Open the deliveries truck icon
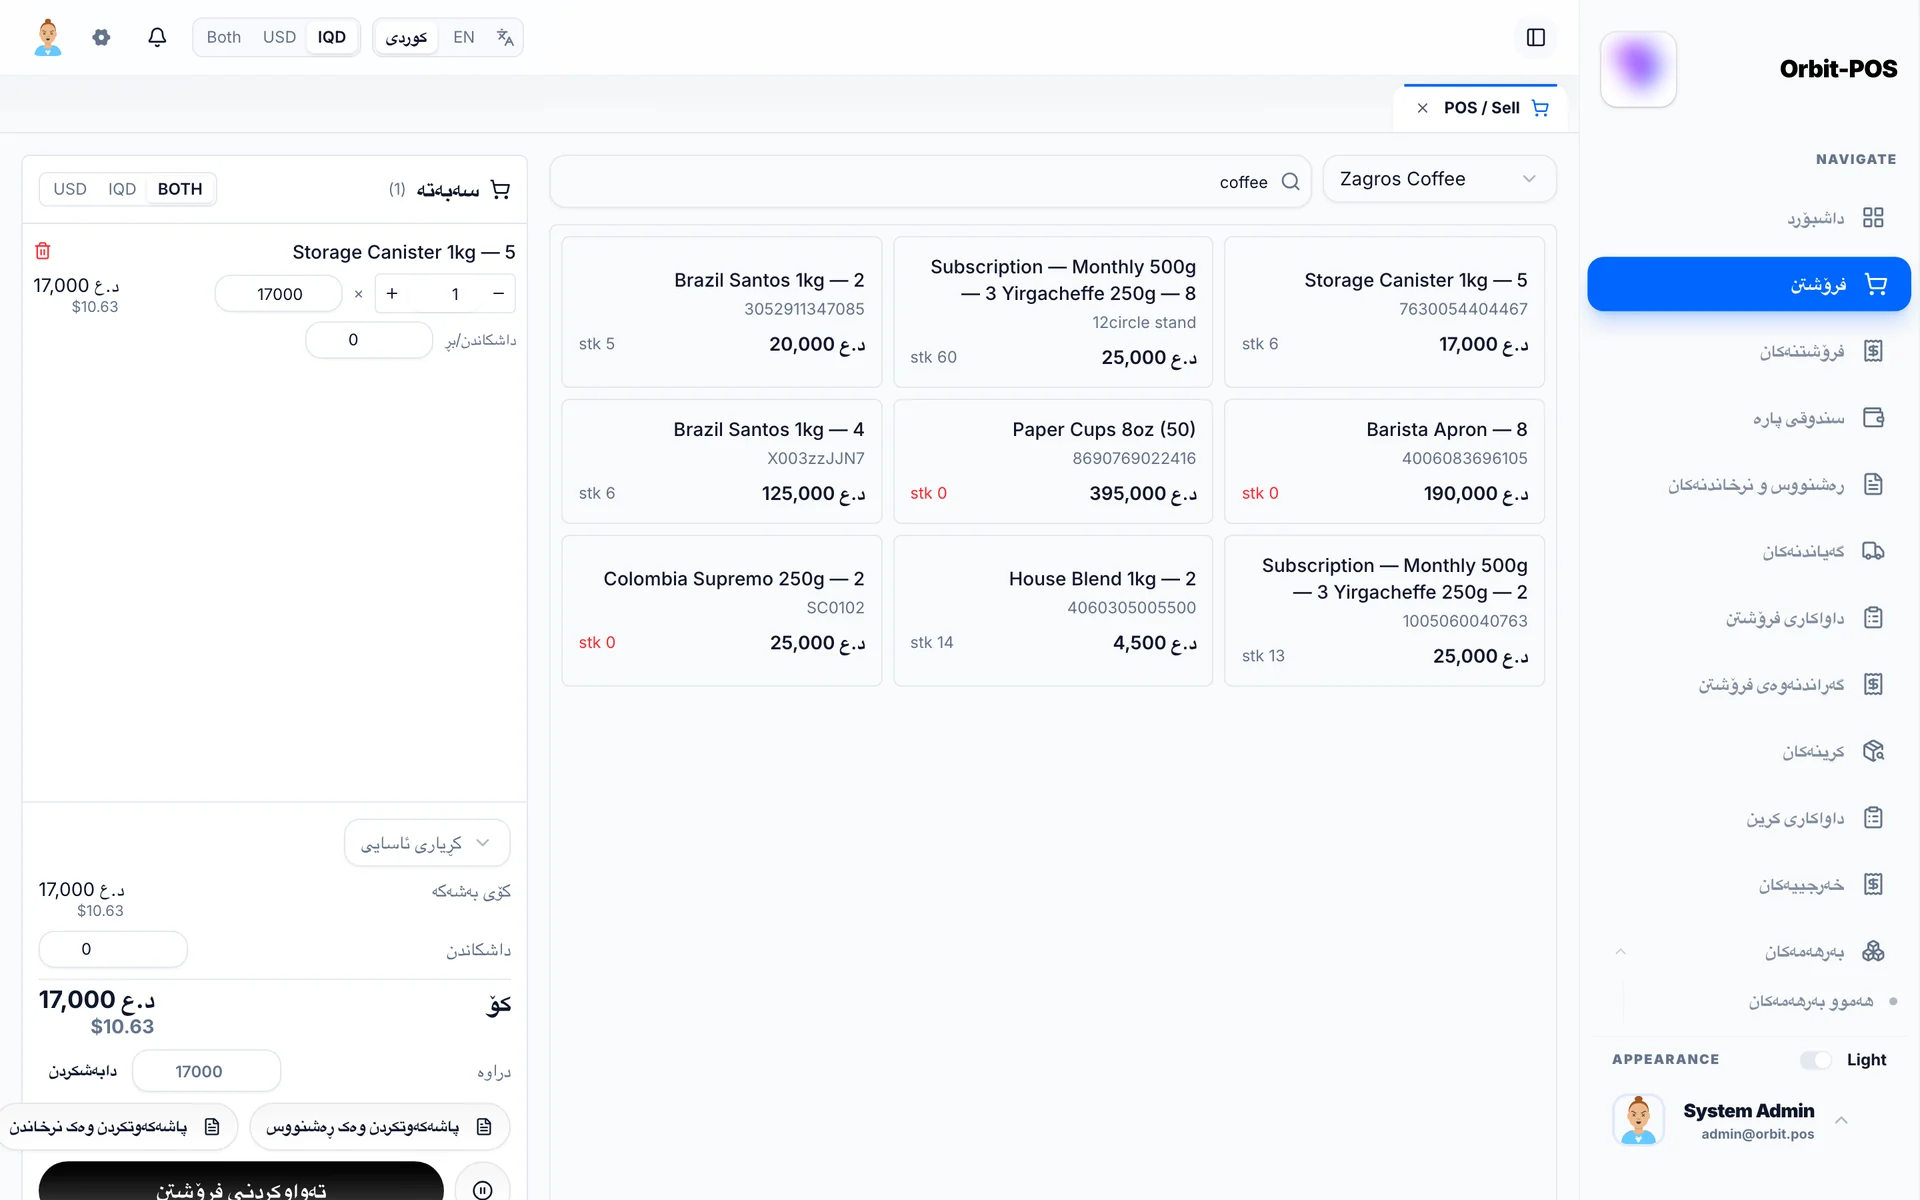This screenshot has height=1200, width=1920. coord(1873,551)
